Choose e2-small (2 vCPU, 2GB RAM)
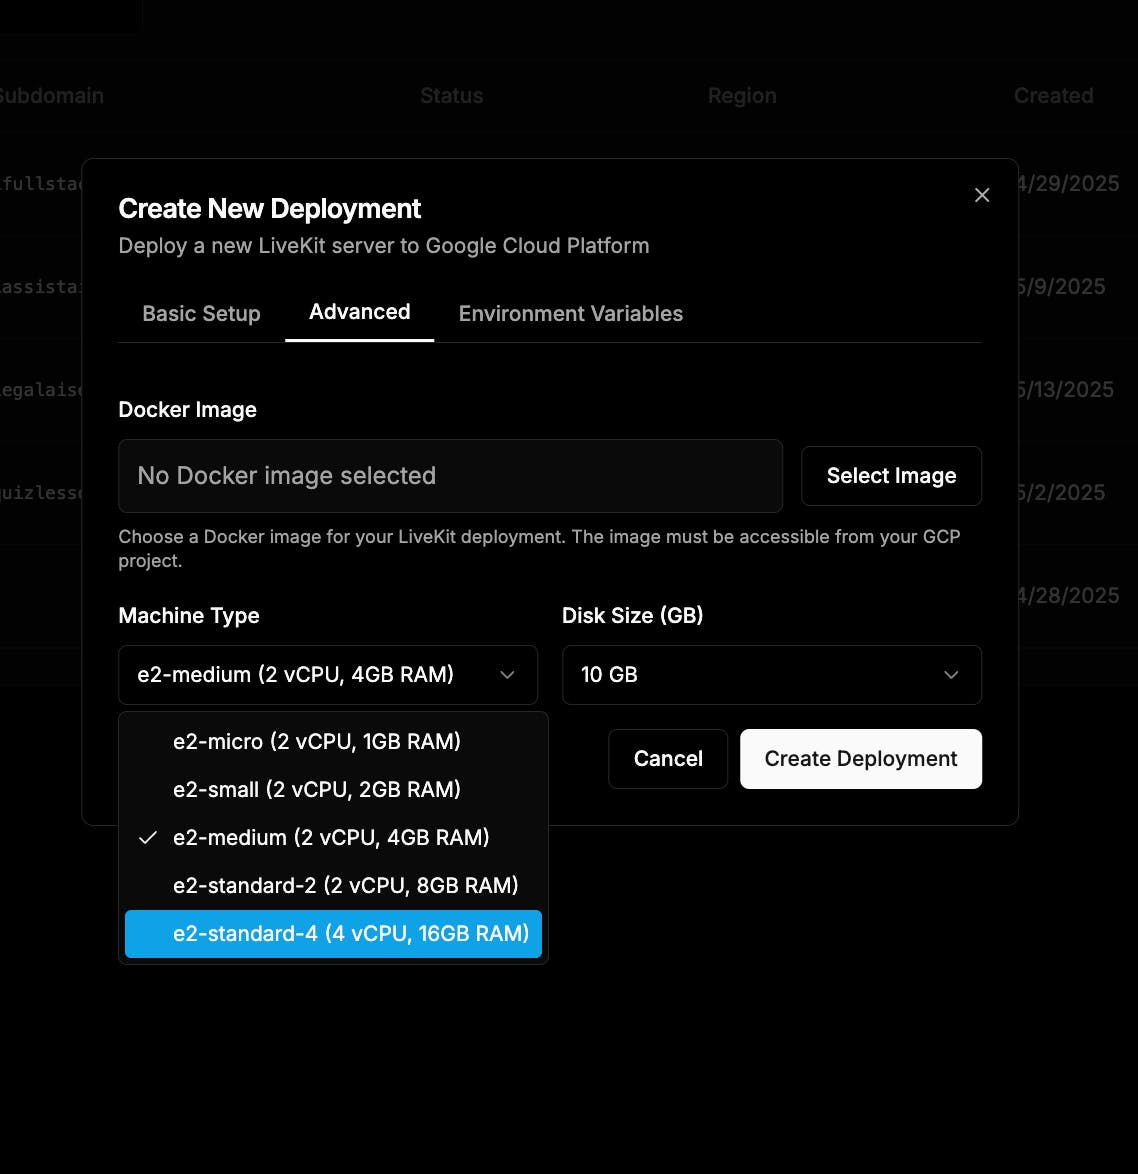Viewport: 1138px width, 1174px height. pos(333,789)
